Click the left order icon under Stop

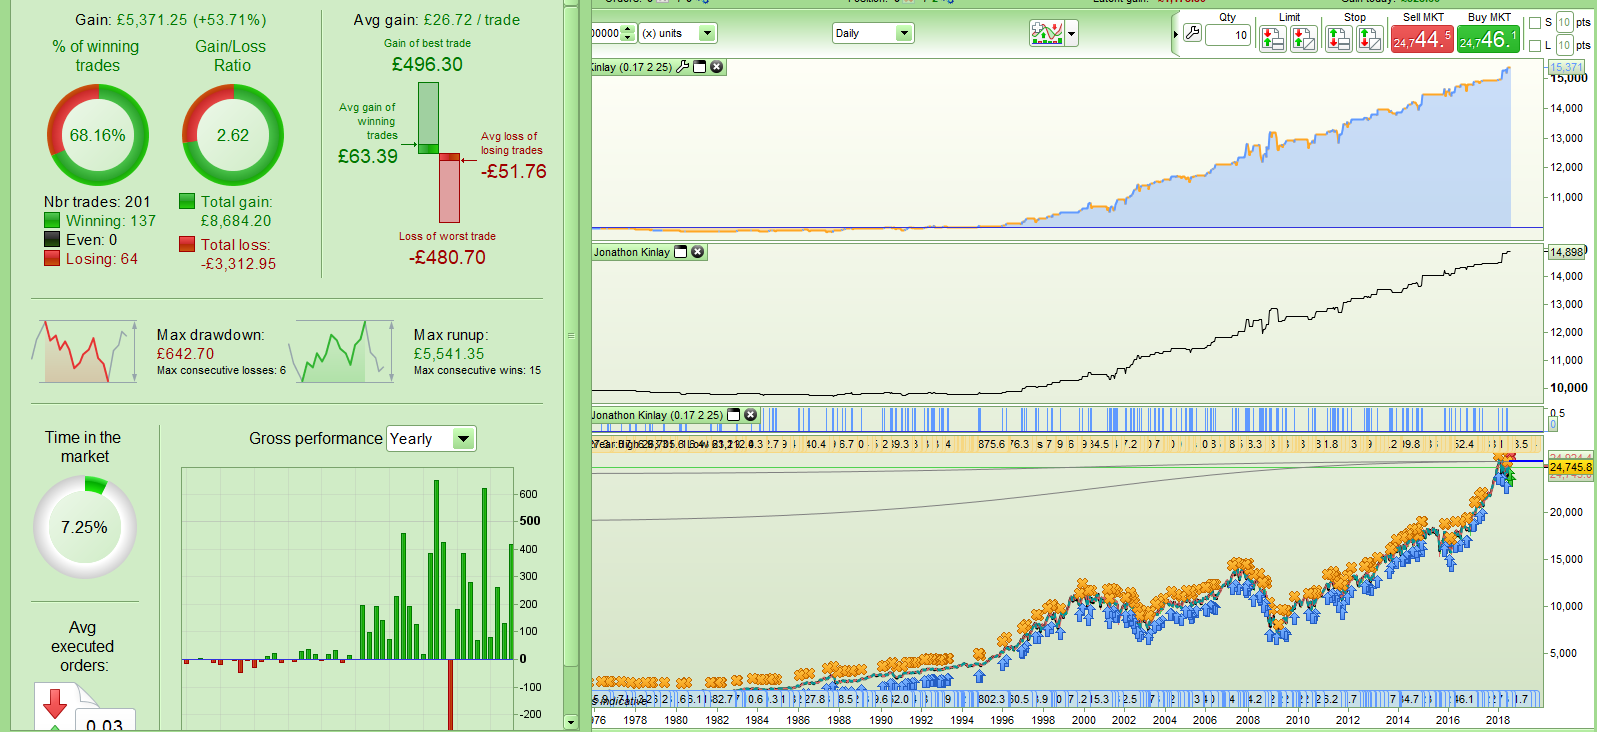(x=1338, y=39)
